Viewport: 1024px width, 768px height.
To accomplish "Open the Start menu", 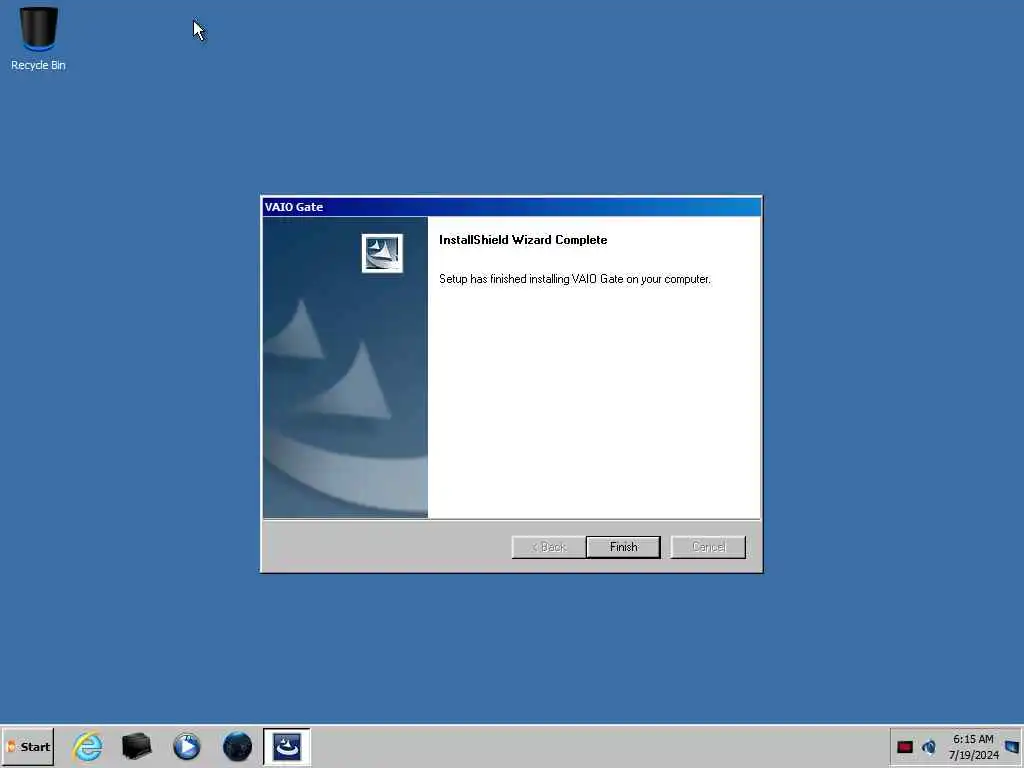I will pyautogui.click(x=28, y=746).
